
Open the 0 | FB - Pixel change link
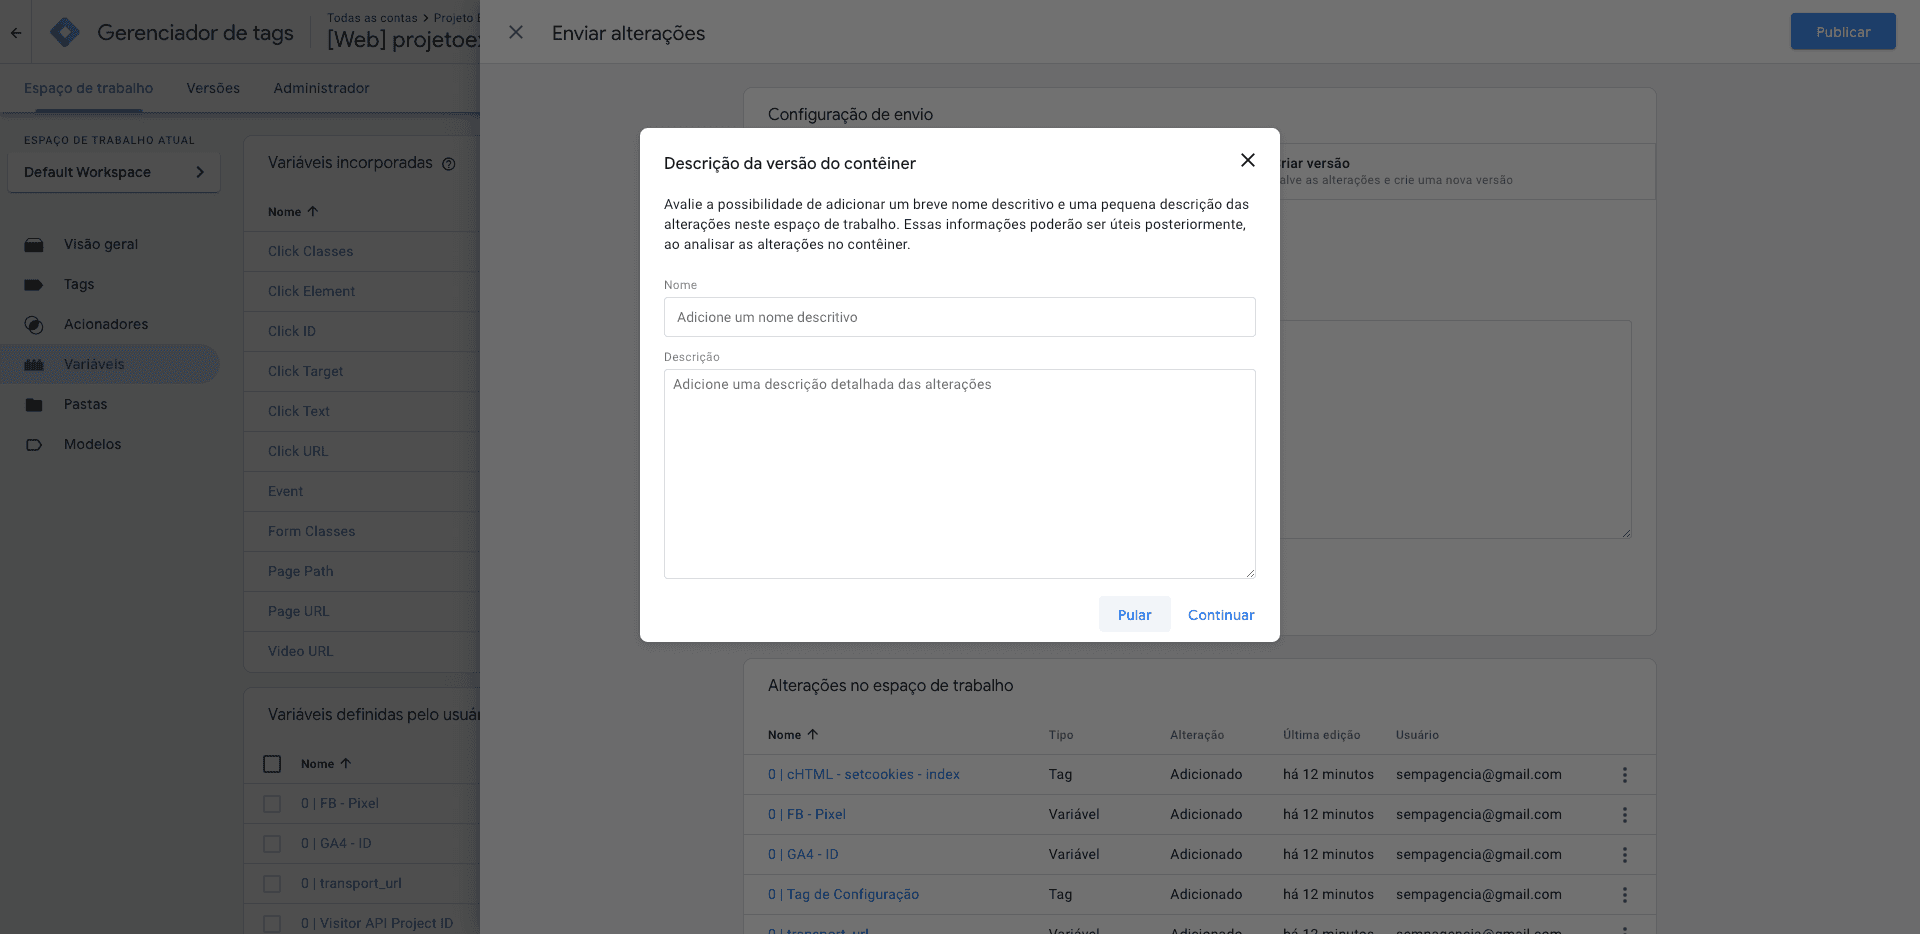807,814
